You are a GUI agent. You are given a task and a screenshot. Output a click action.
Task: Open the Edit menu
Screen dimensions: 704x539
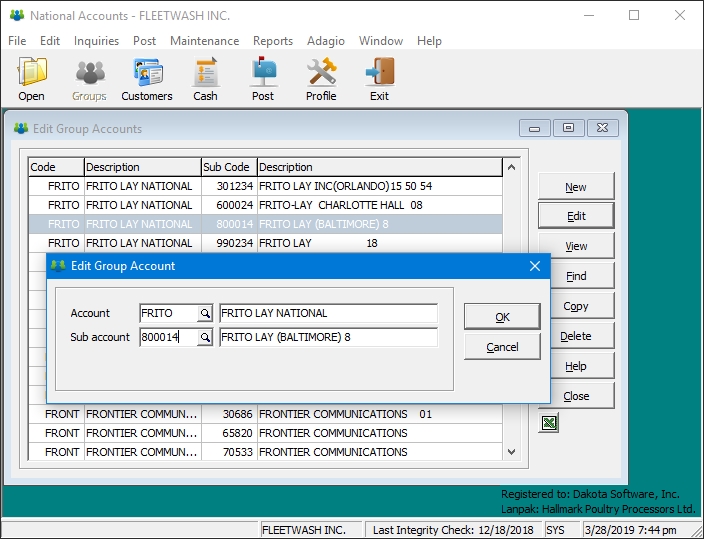coord(50,41)
